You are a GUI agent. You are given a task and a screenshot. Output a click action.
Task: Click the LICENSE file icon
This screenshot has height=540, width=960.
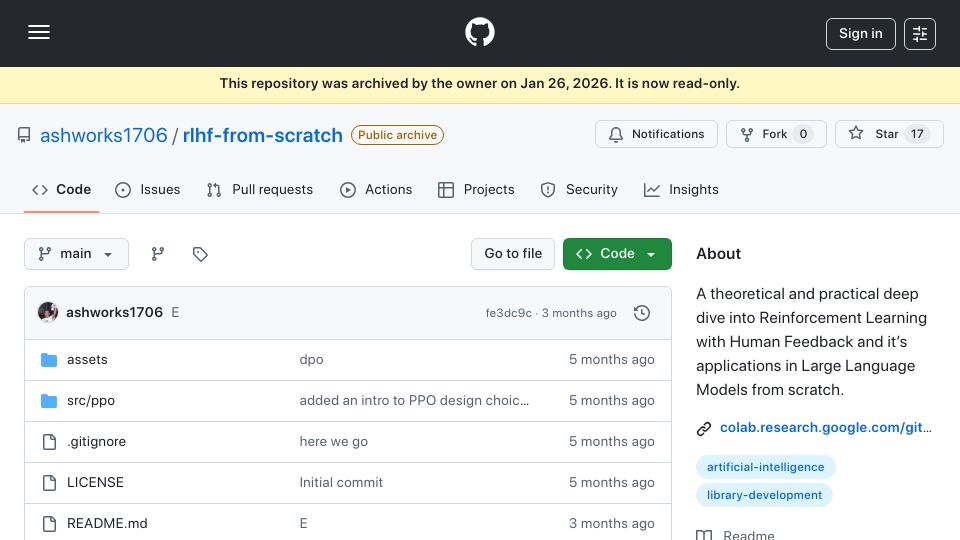[x=49, y=482]
